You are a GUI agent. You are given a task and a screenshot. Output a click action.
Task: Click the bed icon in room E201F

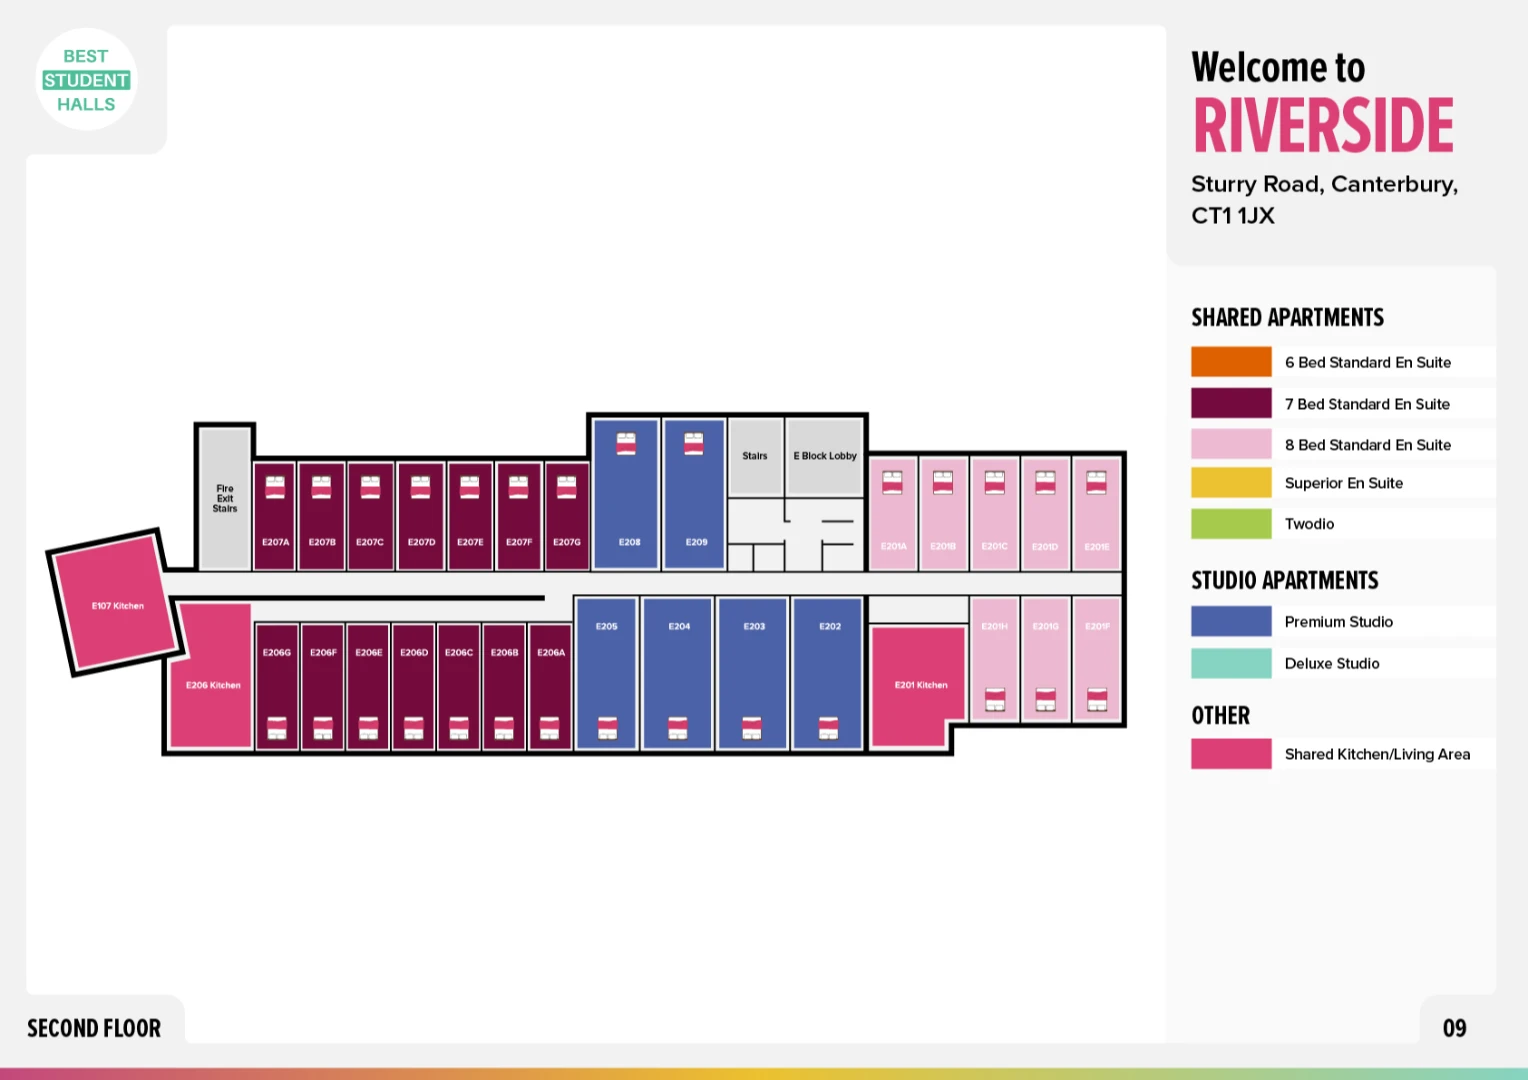click(x=1097, y=699)
